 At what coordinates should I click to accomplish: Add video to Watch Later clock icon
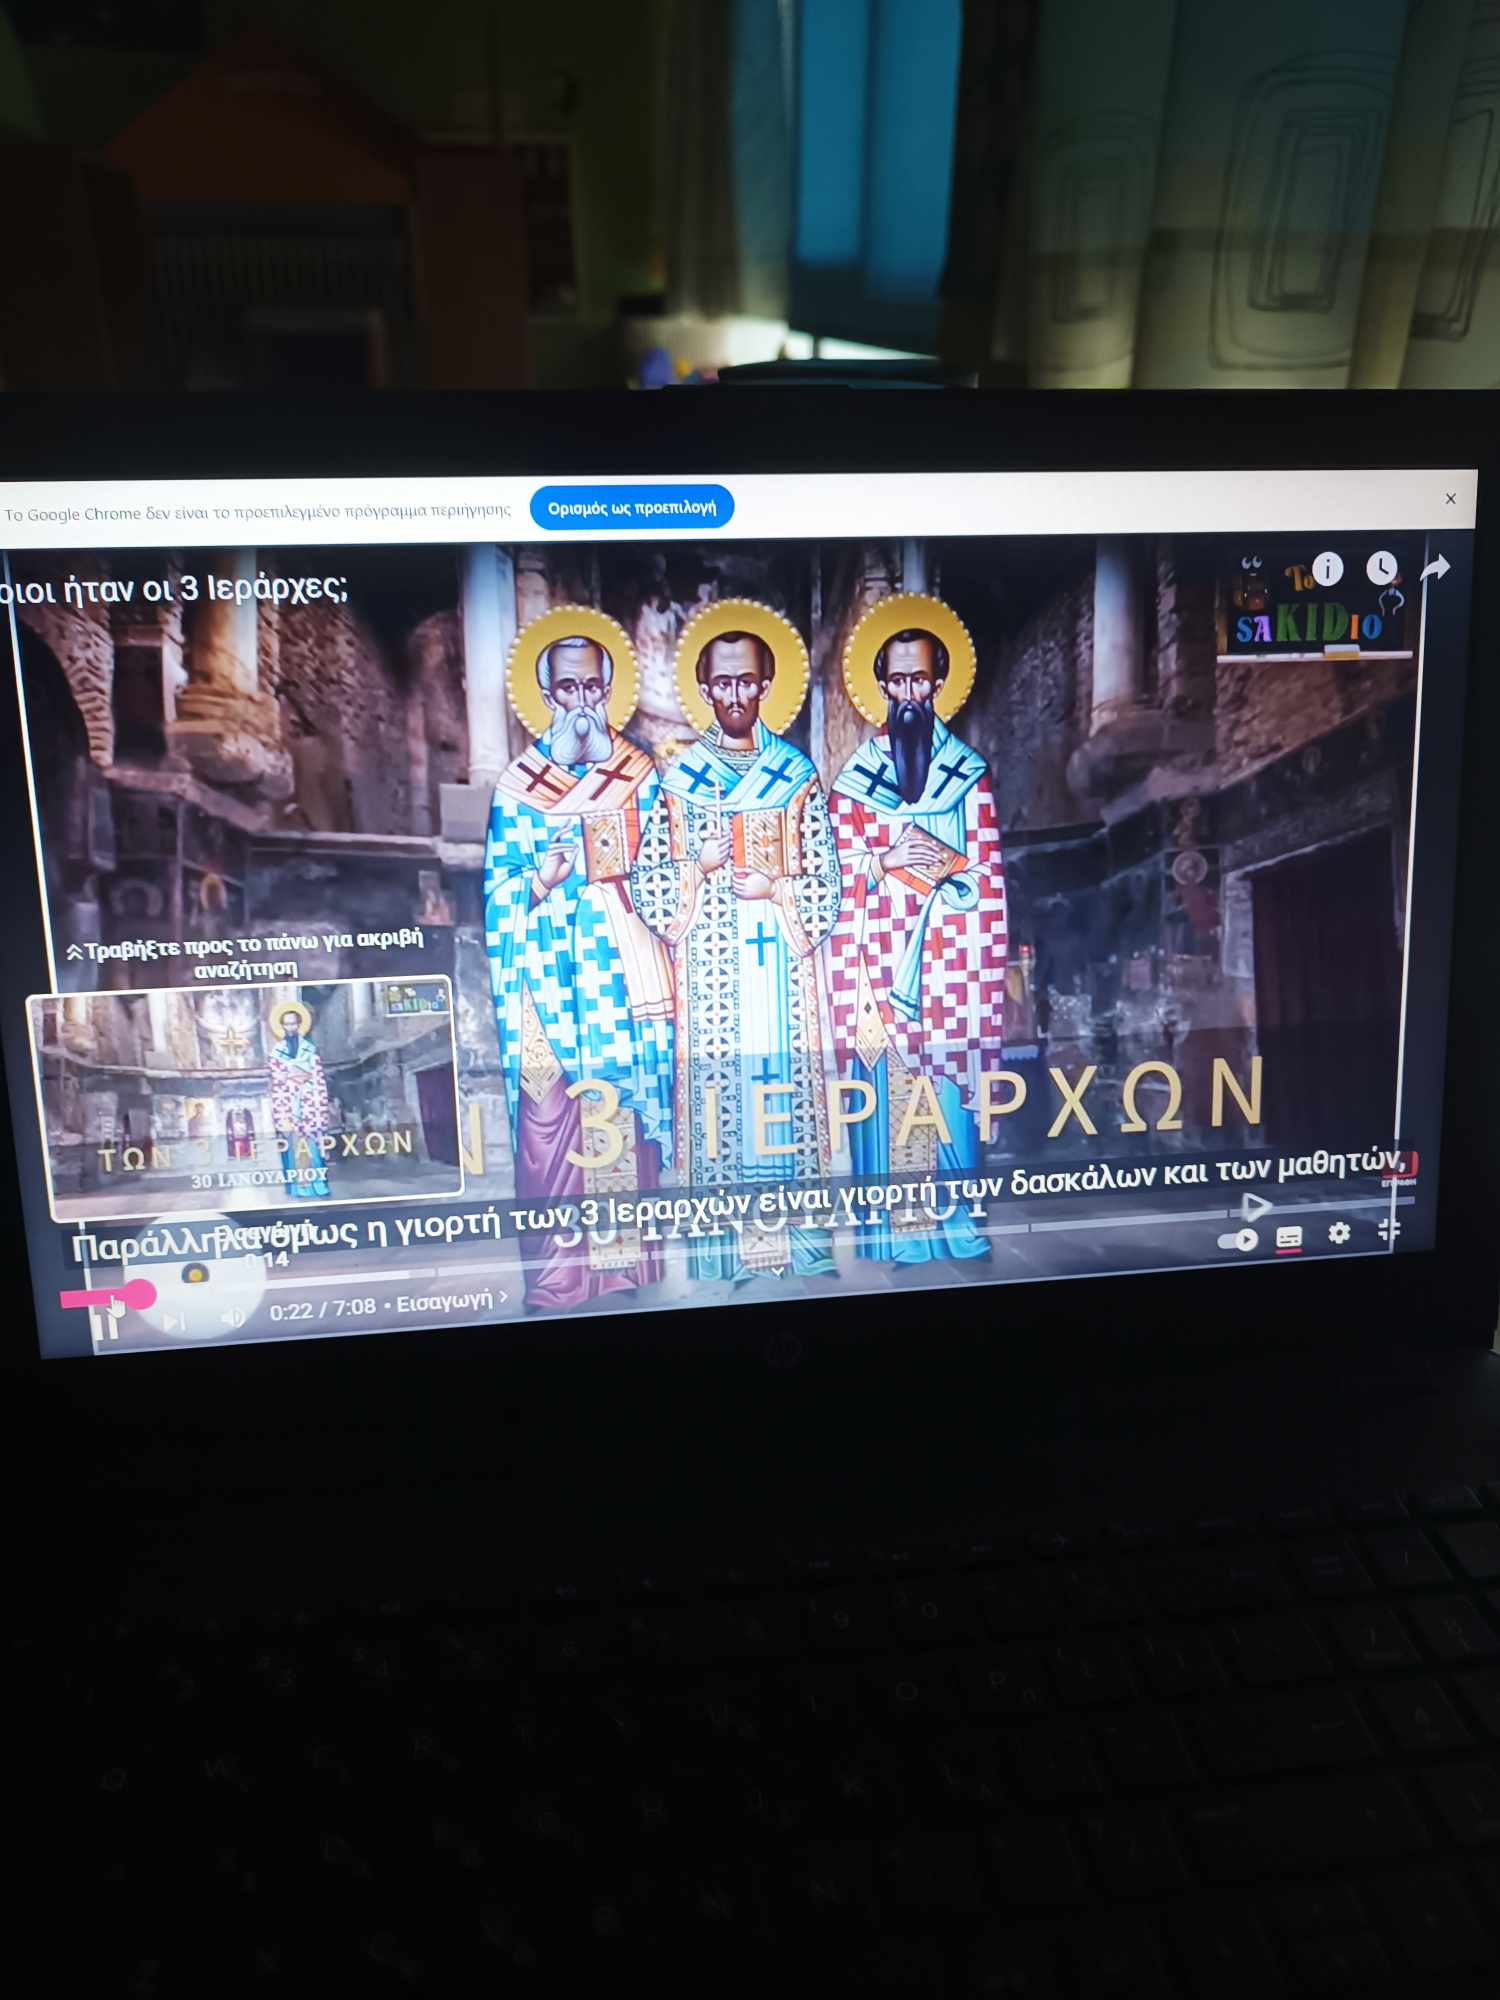1381,567
